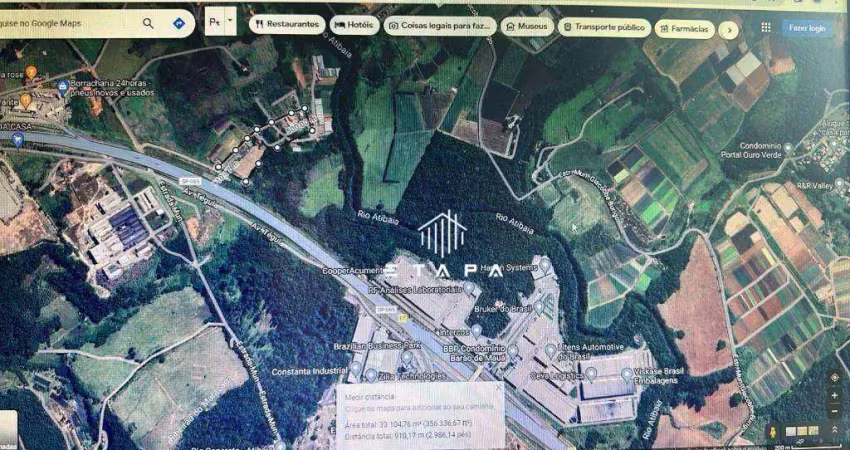Image resolution: width=850 pixels, height=450 pixels.
Task: Select the Farmácias category chip
Action: [684, 29]
